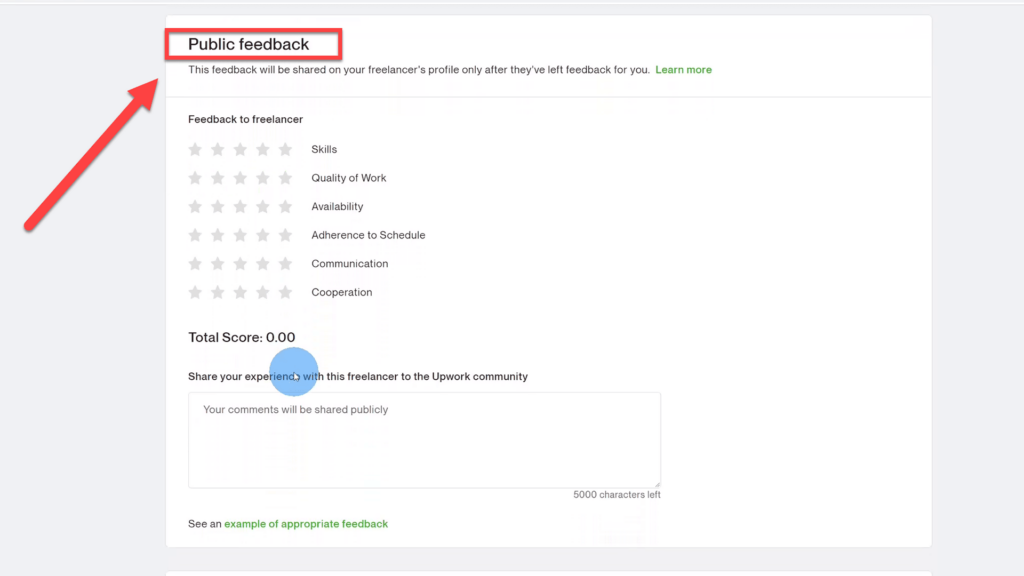1024x576 pixels.
Task: Set Quality of Work to two stars
Action: pos(217,178)
